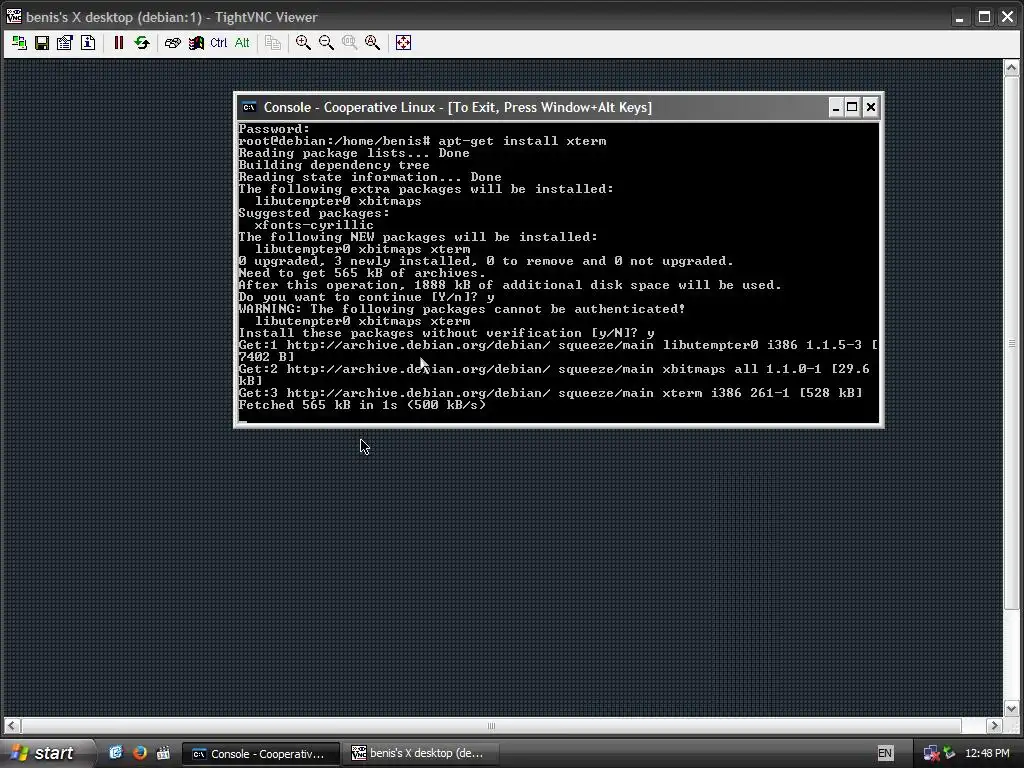Open the connection options icon
This screenshot has width=1024, height=768.
click(65, 43)
